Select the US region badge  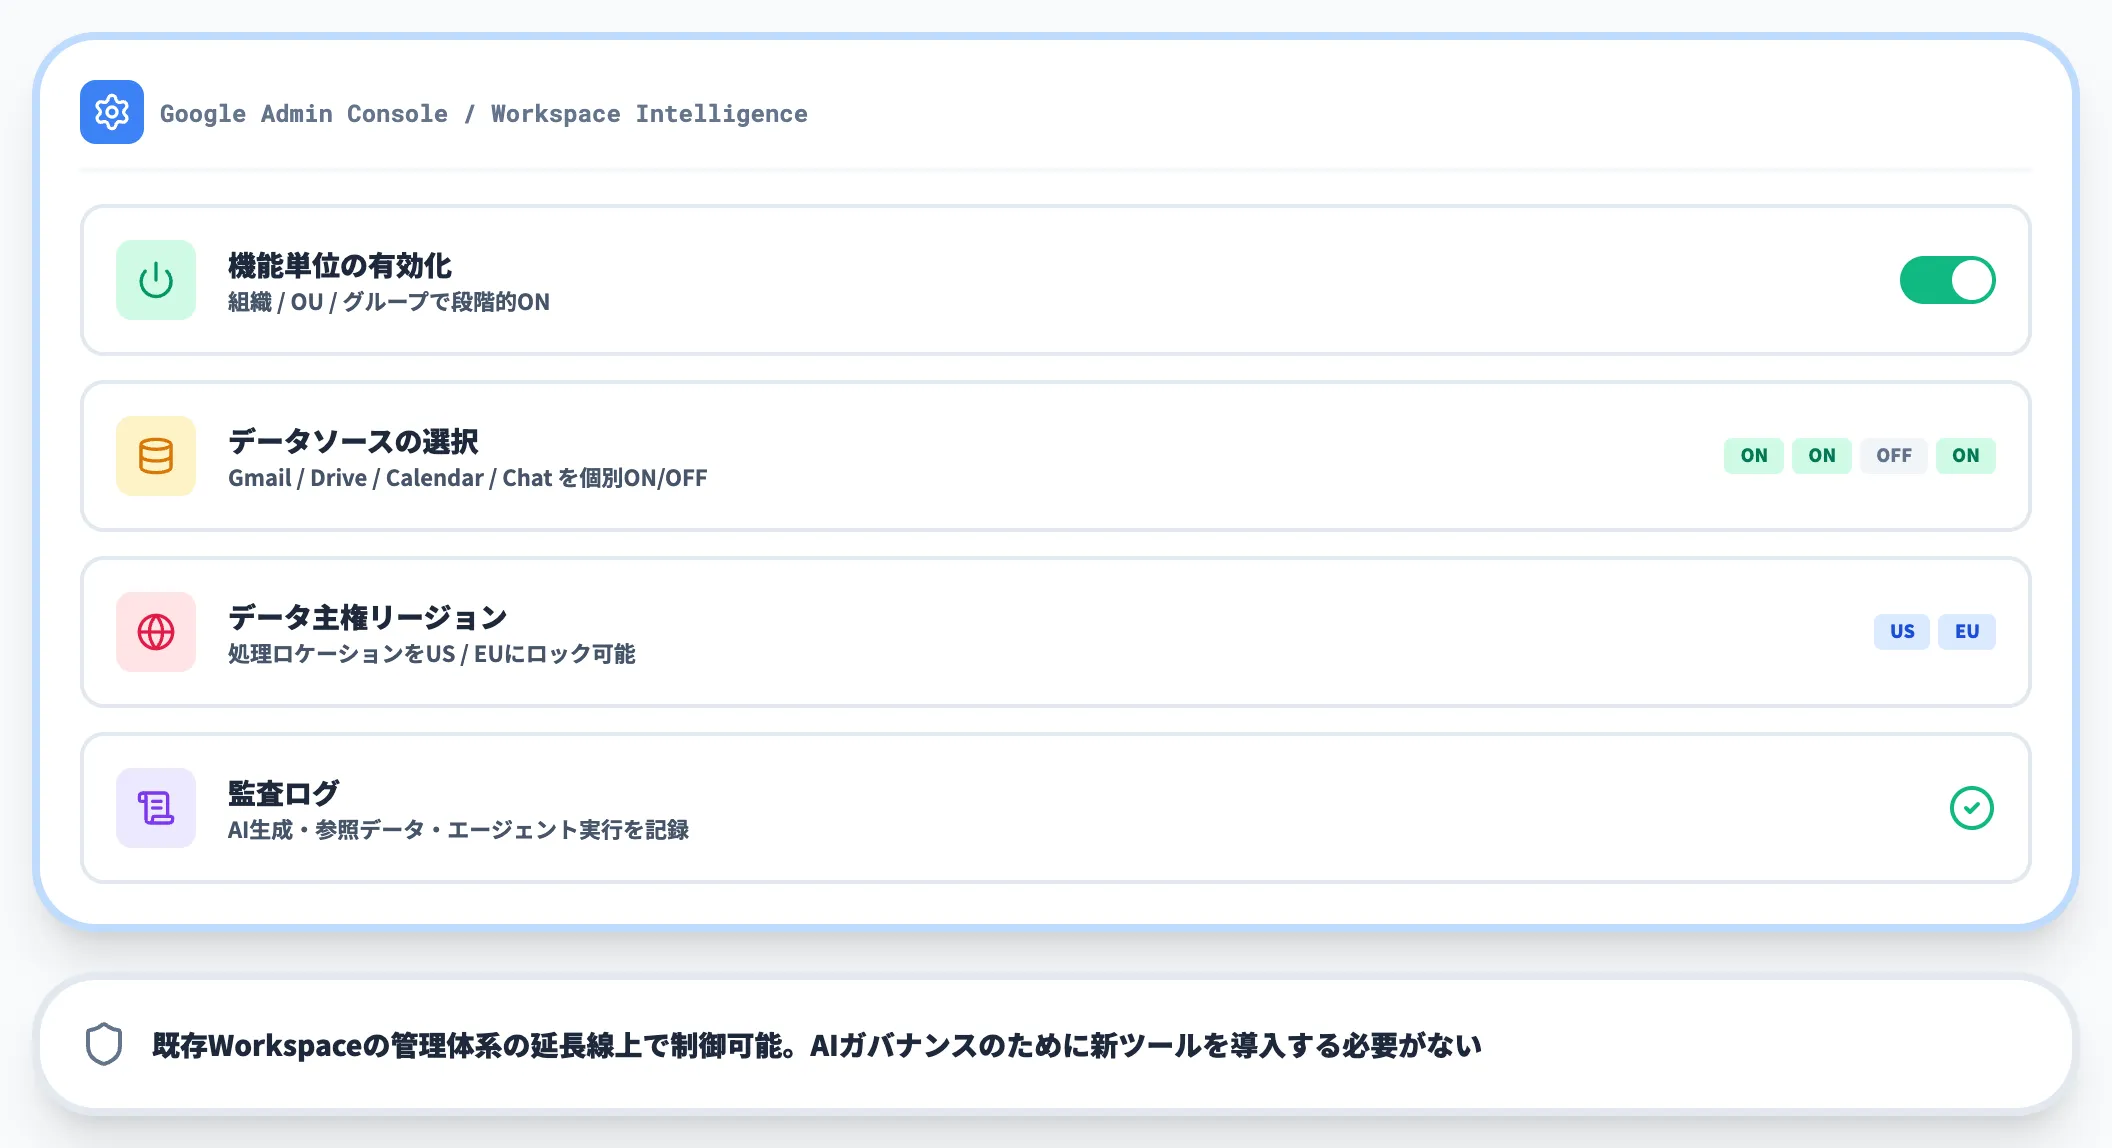pyautogui.click(x=1901, y=631)
